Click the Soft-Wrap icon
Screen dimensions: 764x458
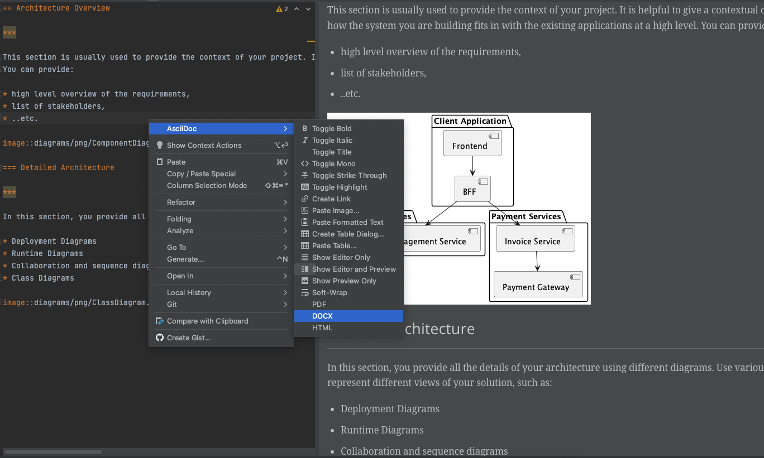coord(305,292)
